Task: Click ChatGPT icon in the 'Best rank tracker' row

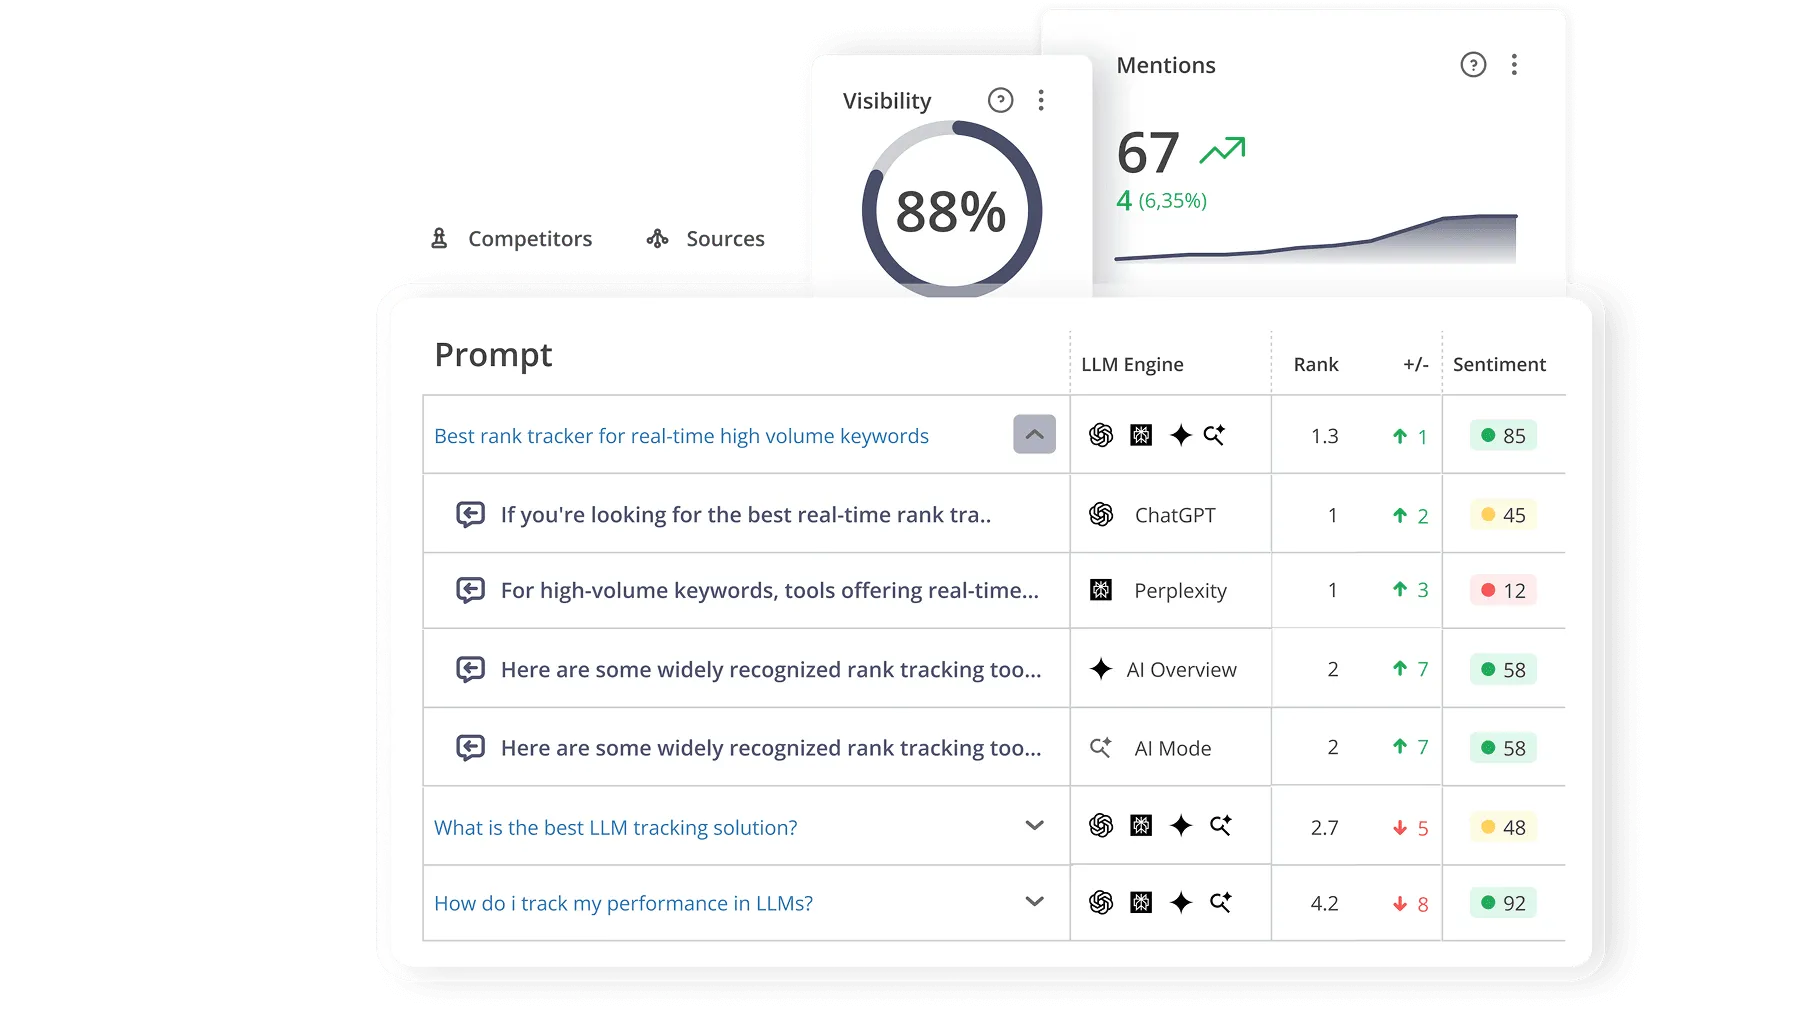Action: 1101,435
